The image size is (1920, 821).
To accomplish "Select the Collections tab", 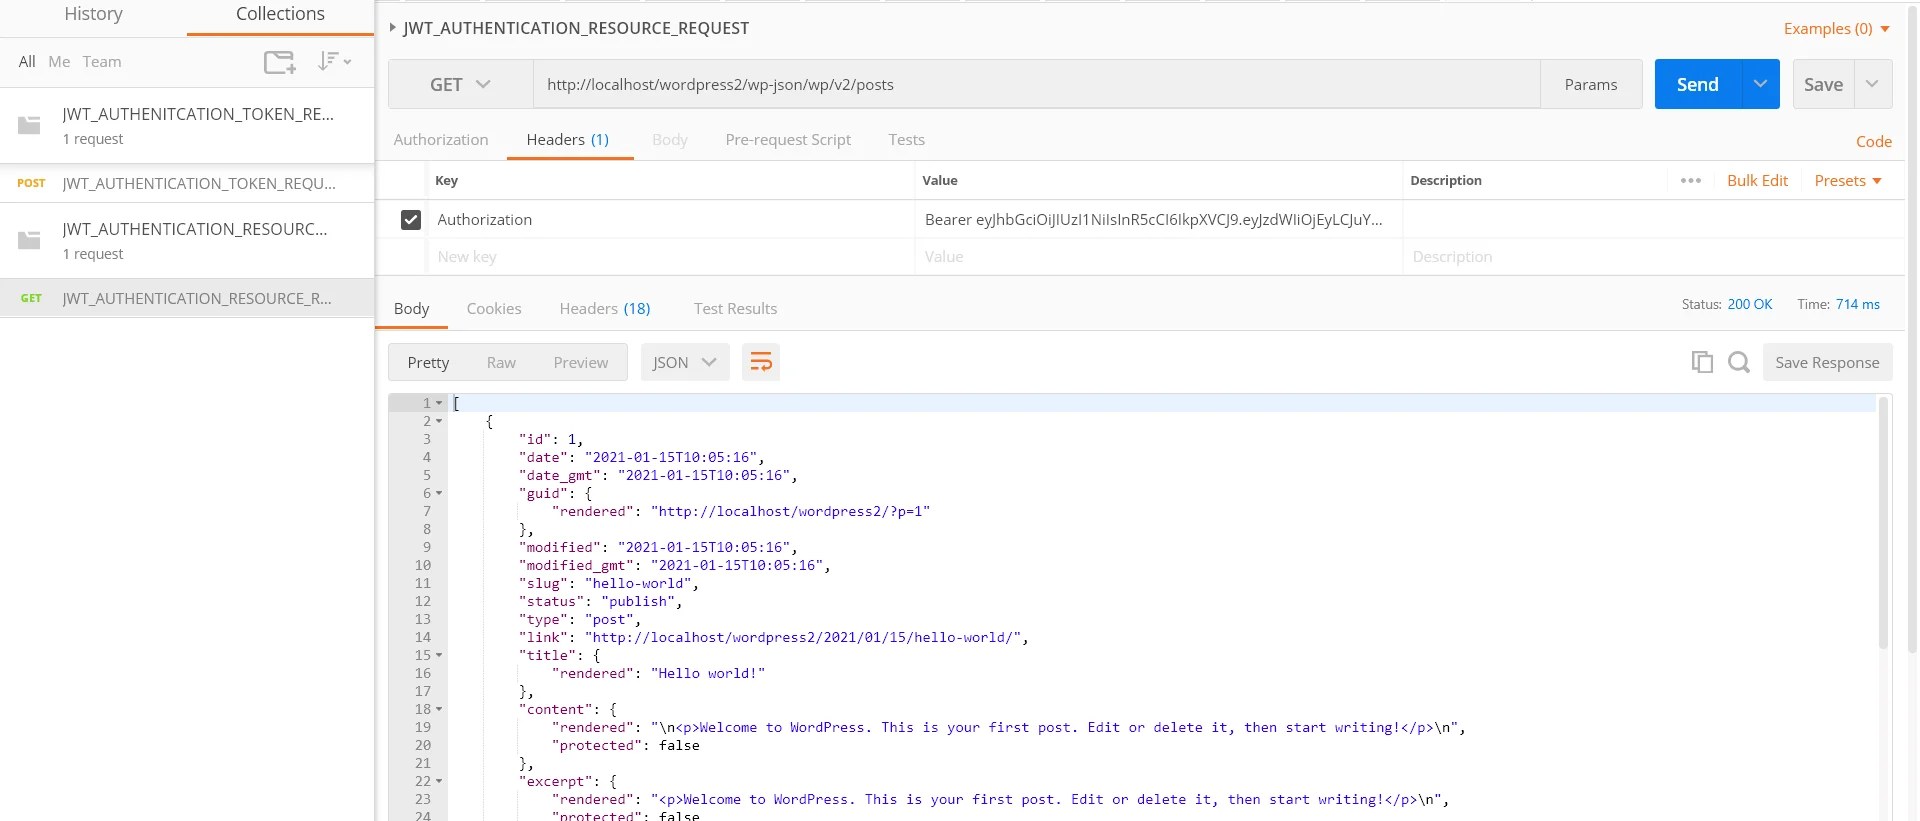I will click(280, 14).
